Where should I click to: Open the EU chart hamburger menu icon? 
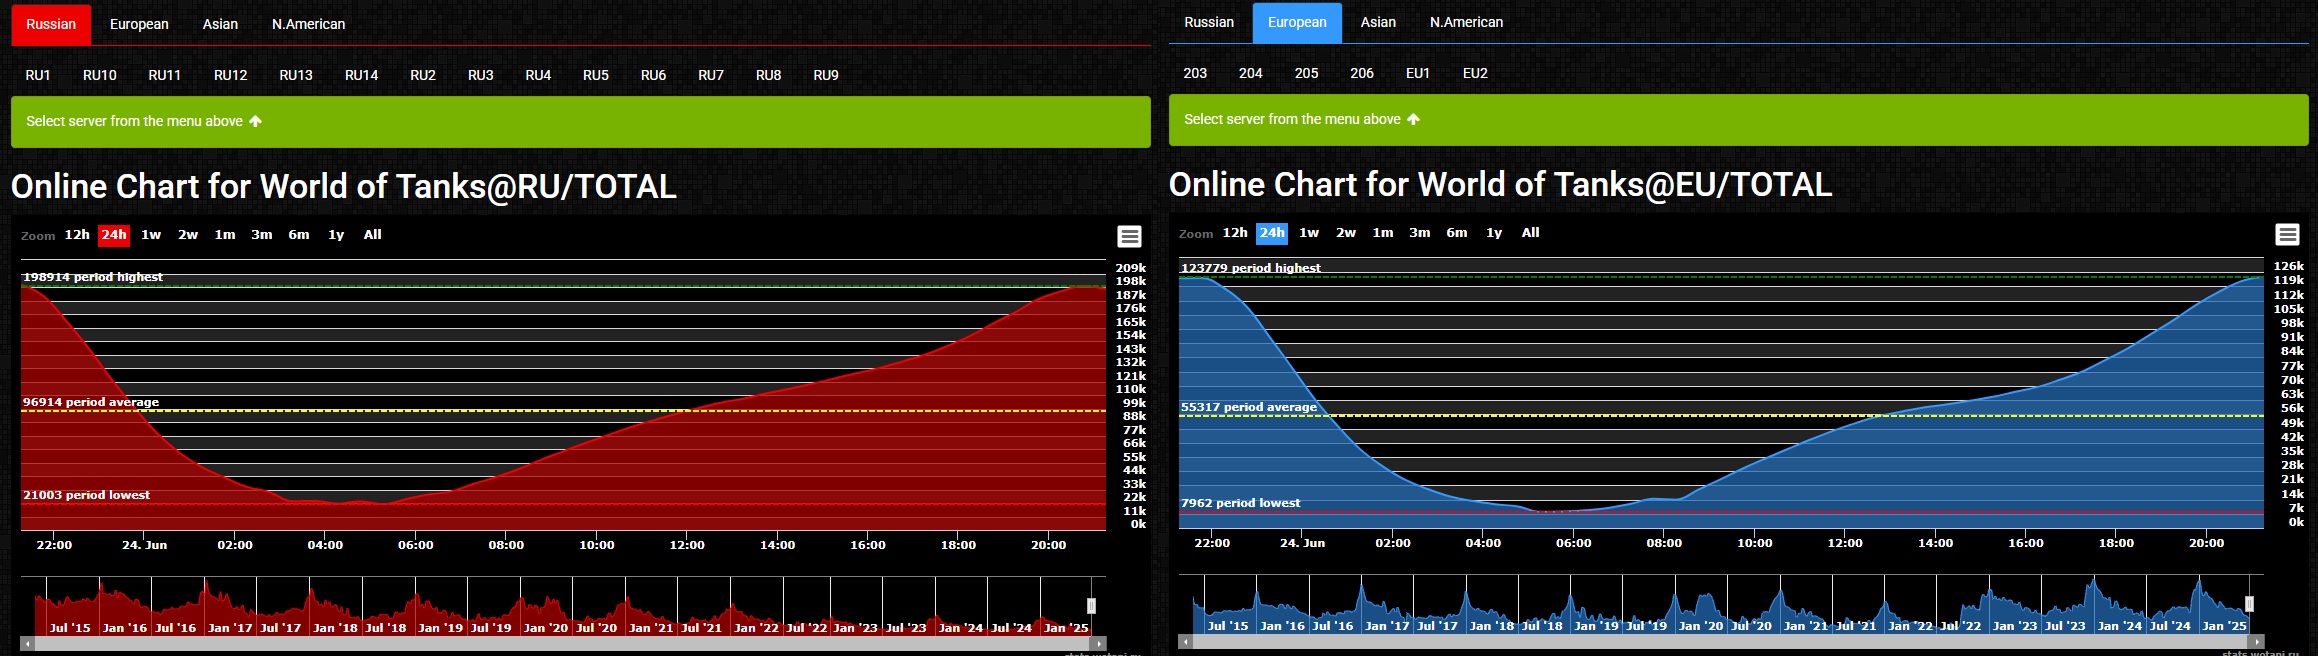tap(2287, 234)
